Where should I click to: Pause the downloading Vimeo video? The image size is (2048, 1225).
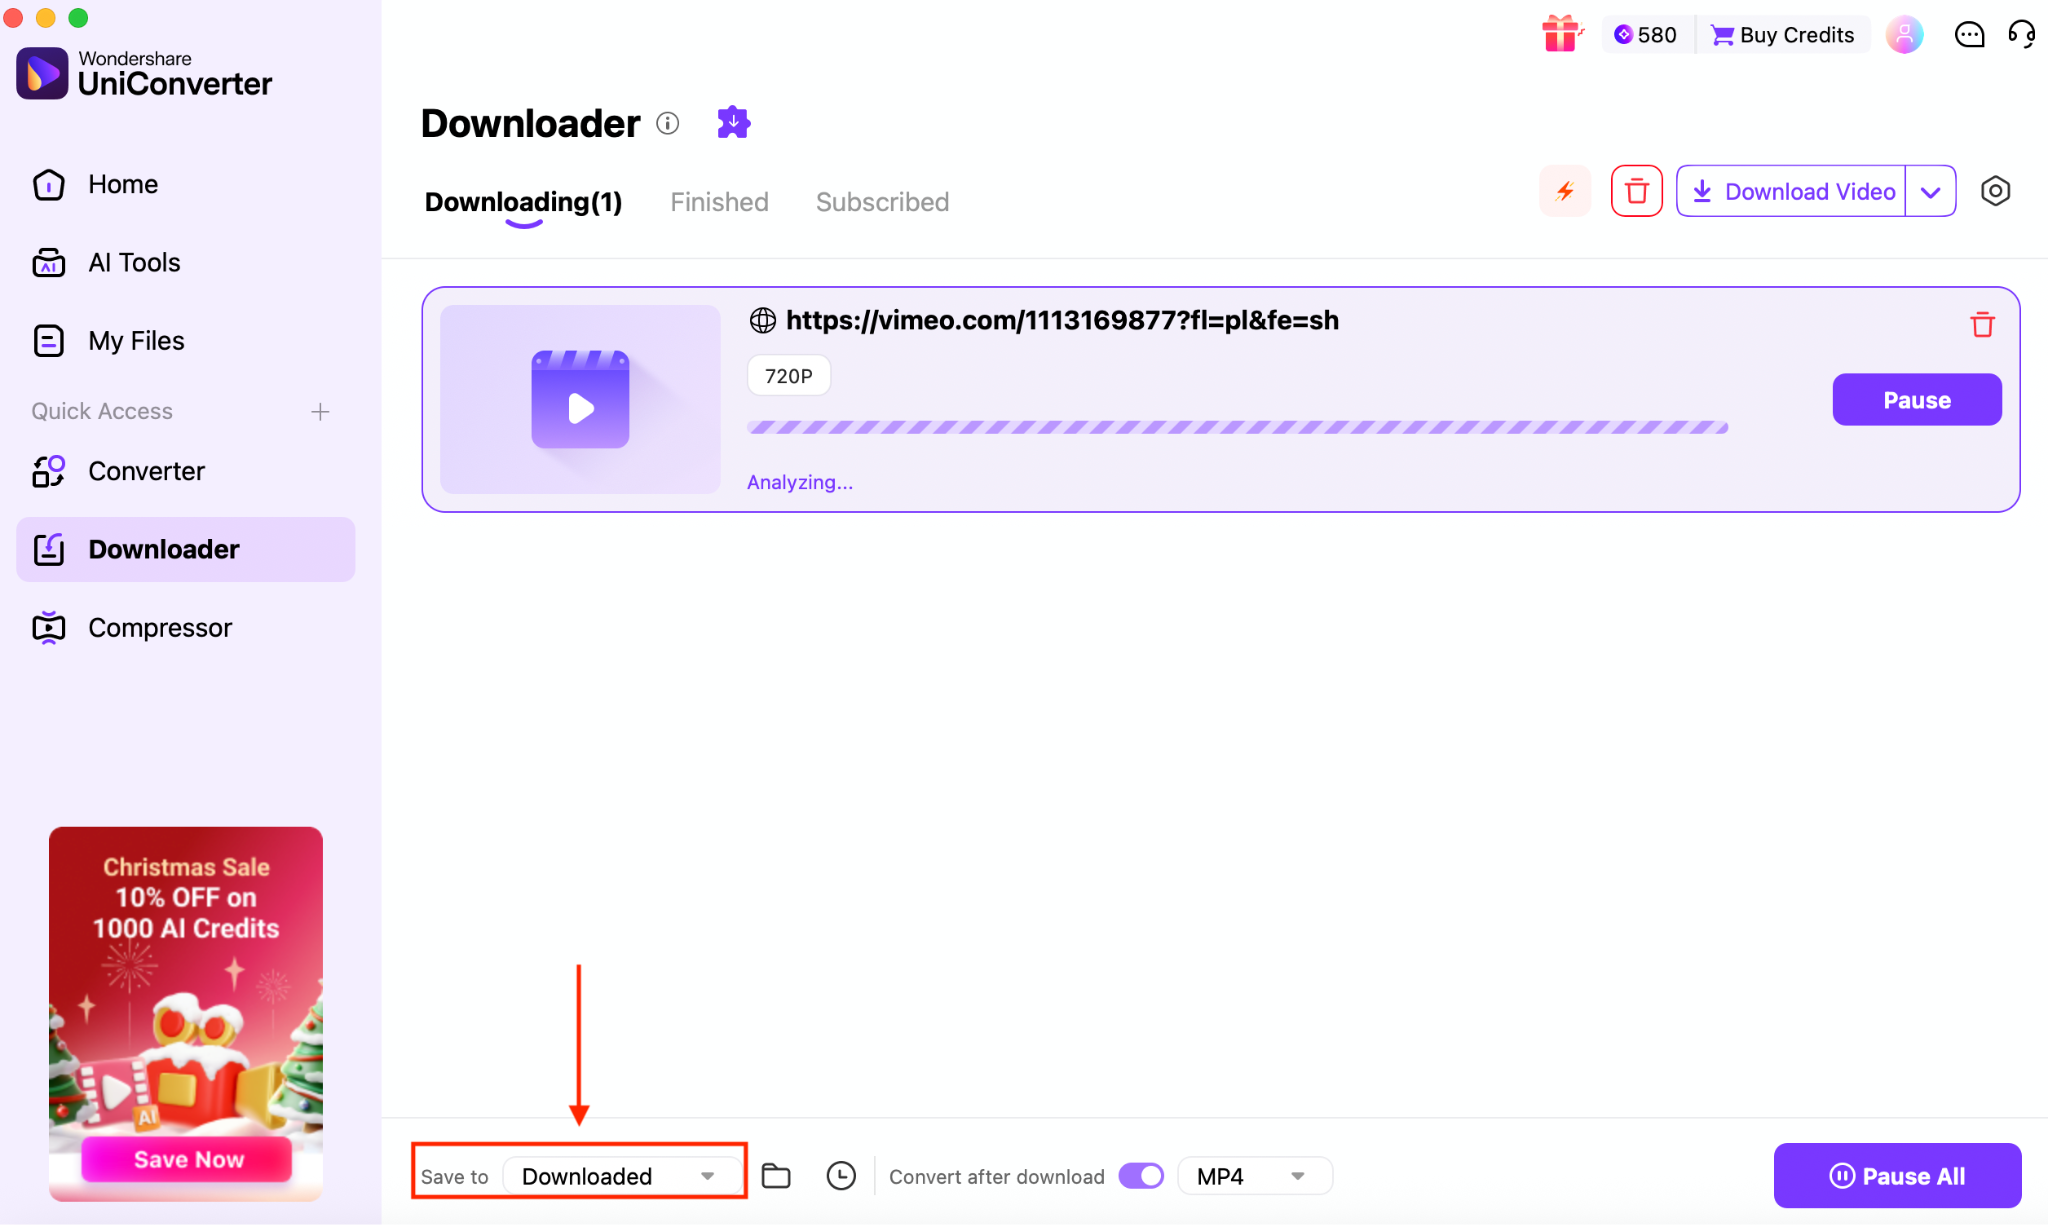click(1915, 399)
